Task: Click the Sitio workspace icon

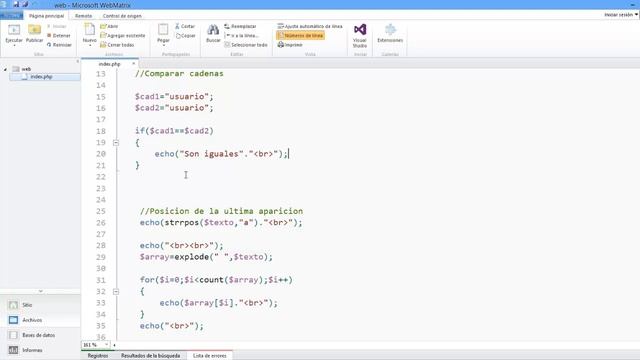Action: pos(13,305)
